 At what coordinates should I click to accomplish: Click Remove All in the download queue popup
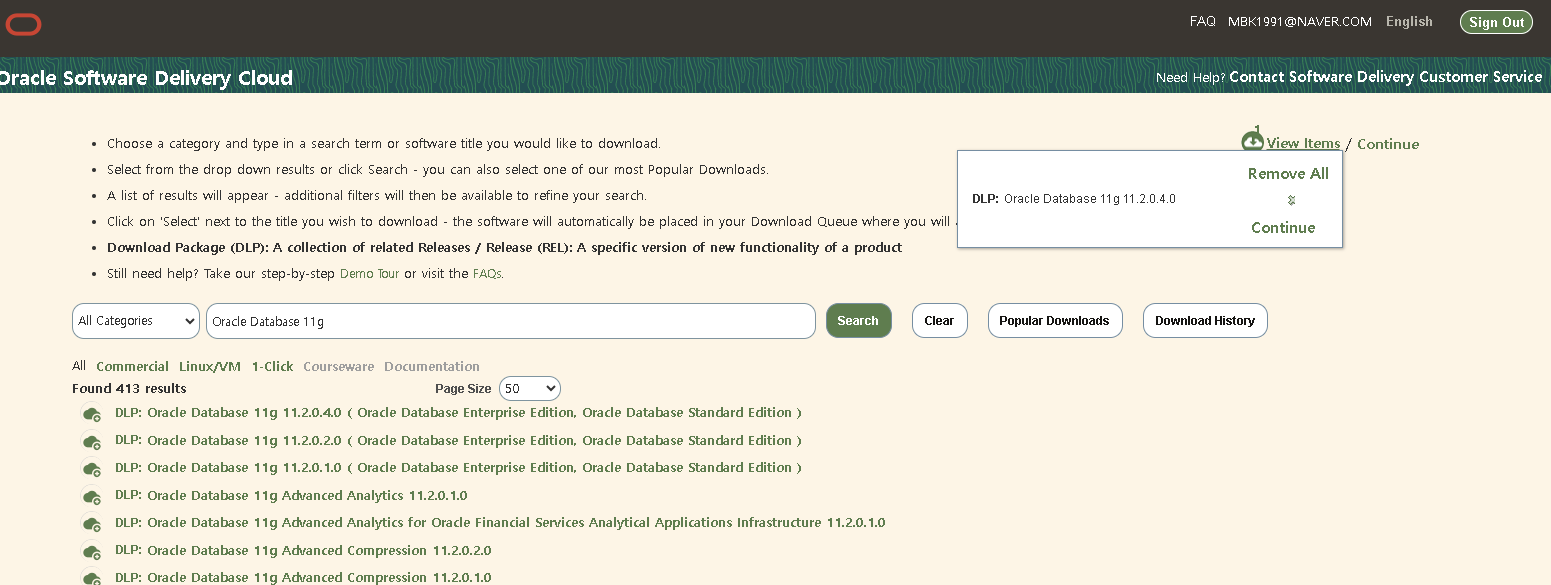(x=1288, y=174)
